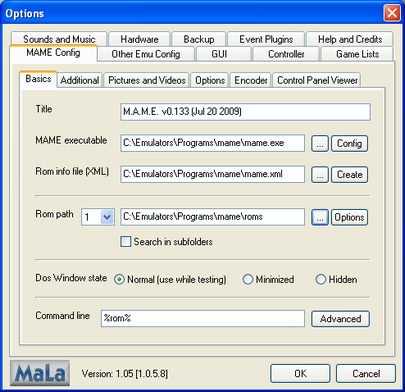Open the Control Panel Viewer sub-tab
Viewport: 405px width, 392px height.
coord(317,80)
